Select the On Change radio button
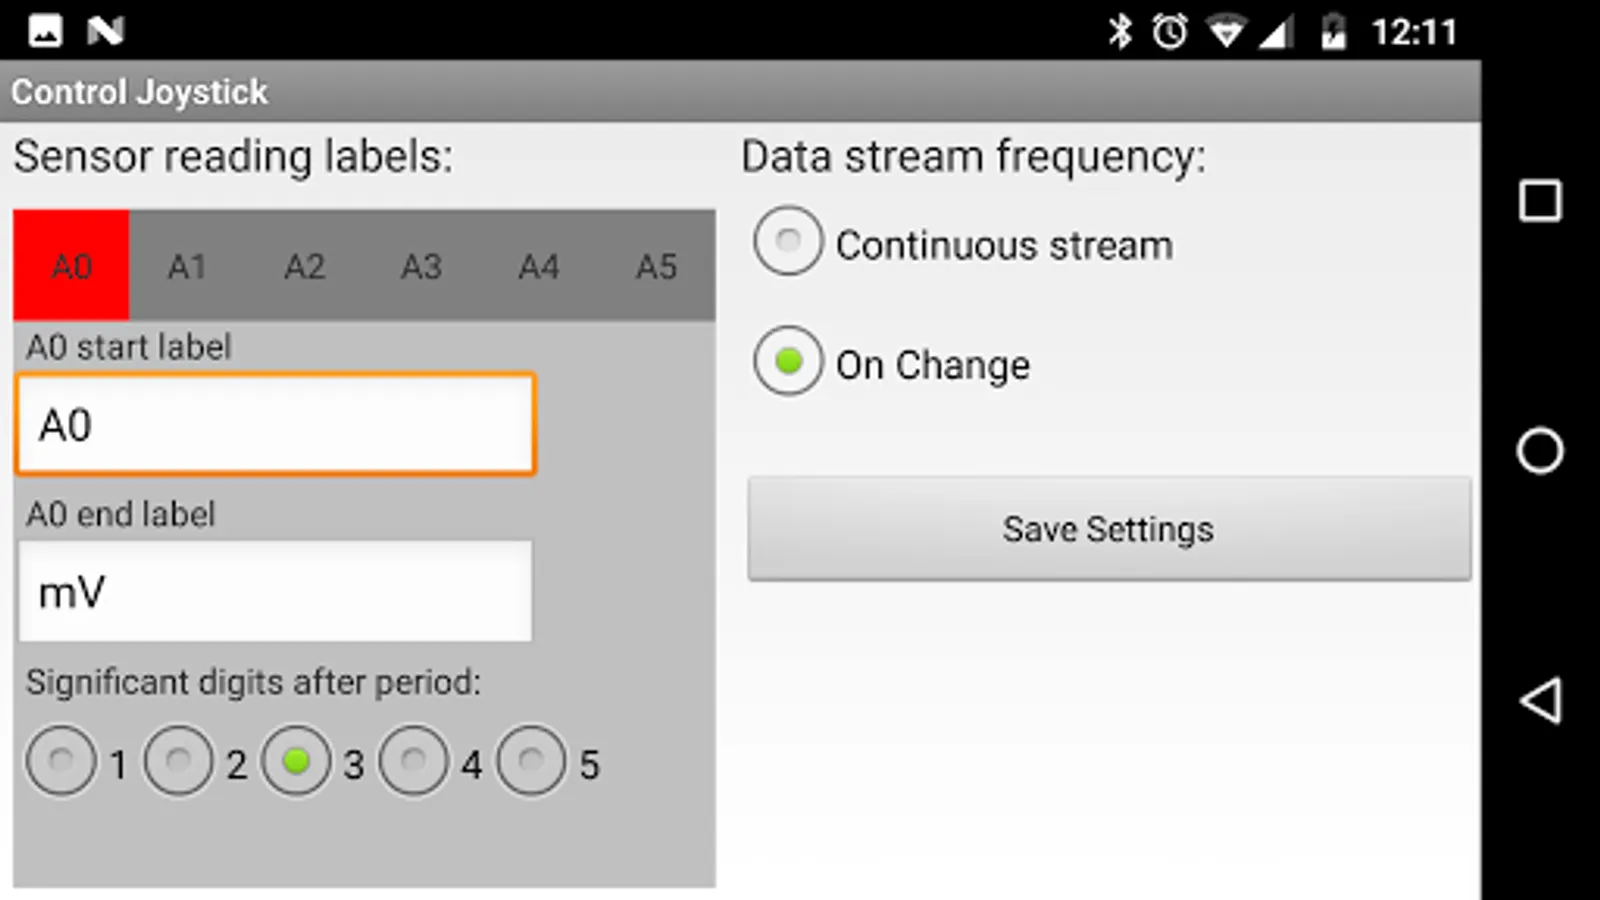 [789, 361]
